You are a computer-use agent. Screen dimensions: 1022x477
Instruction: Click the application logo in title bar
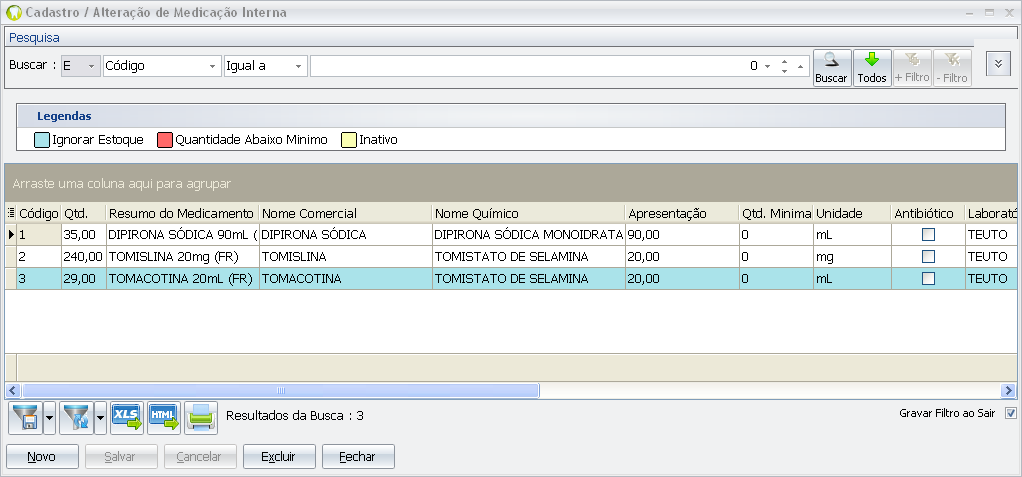click(x=13, y=12)
